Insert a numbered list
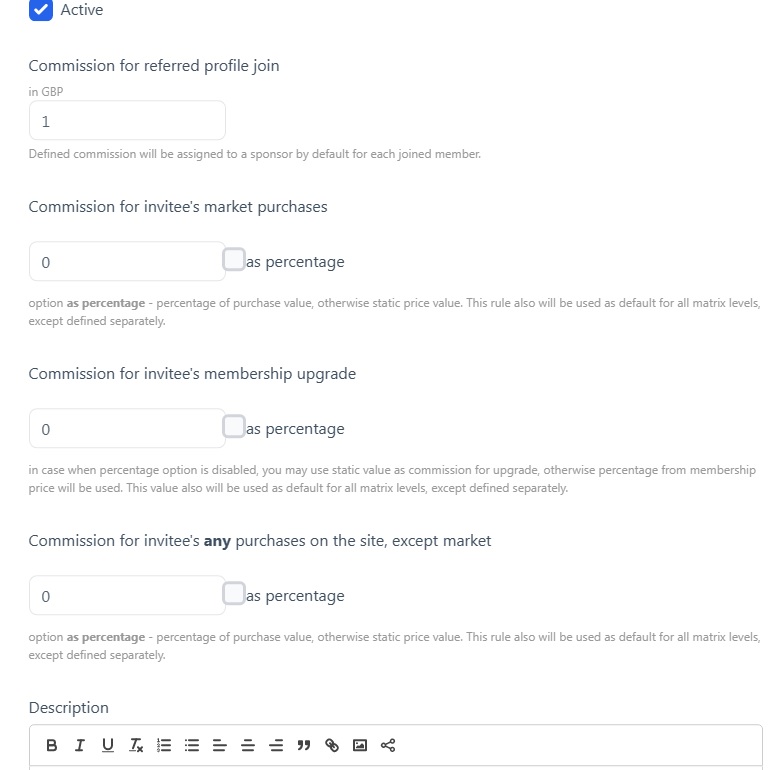 tap(164, 745)
